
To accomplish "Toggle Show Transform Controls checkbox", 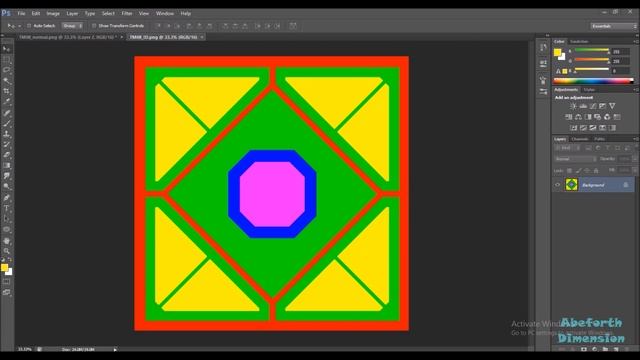I will click(94, 26).
